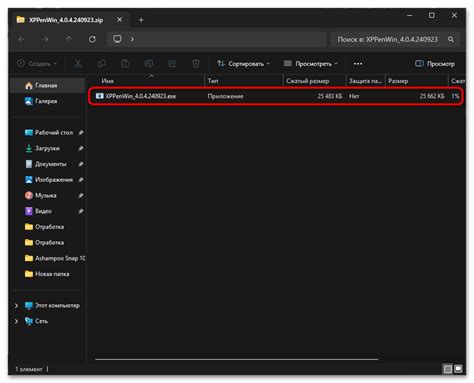Expand the Сеть tree node
The width and height of the screenshot is (474, 383).
(x=16, y=321)
